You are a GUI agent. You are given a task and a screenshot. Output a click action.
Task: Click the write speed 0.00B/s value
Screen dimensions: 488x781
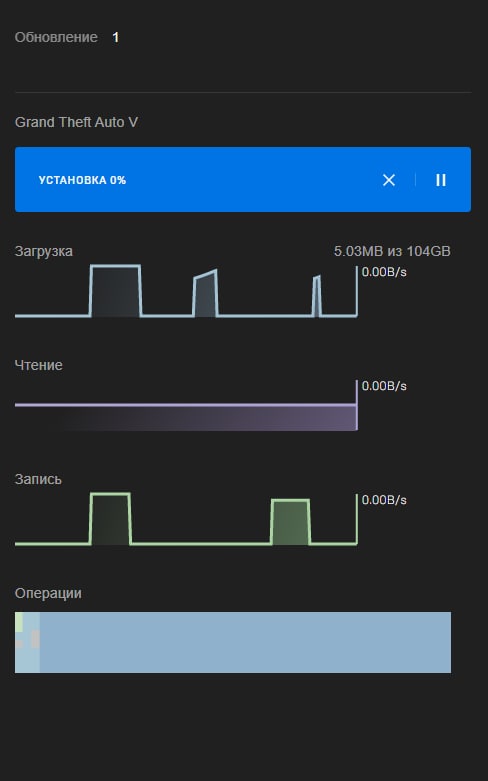pyautogui.click(x=384, y=500)
